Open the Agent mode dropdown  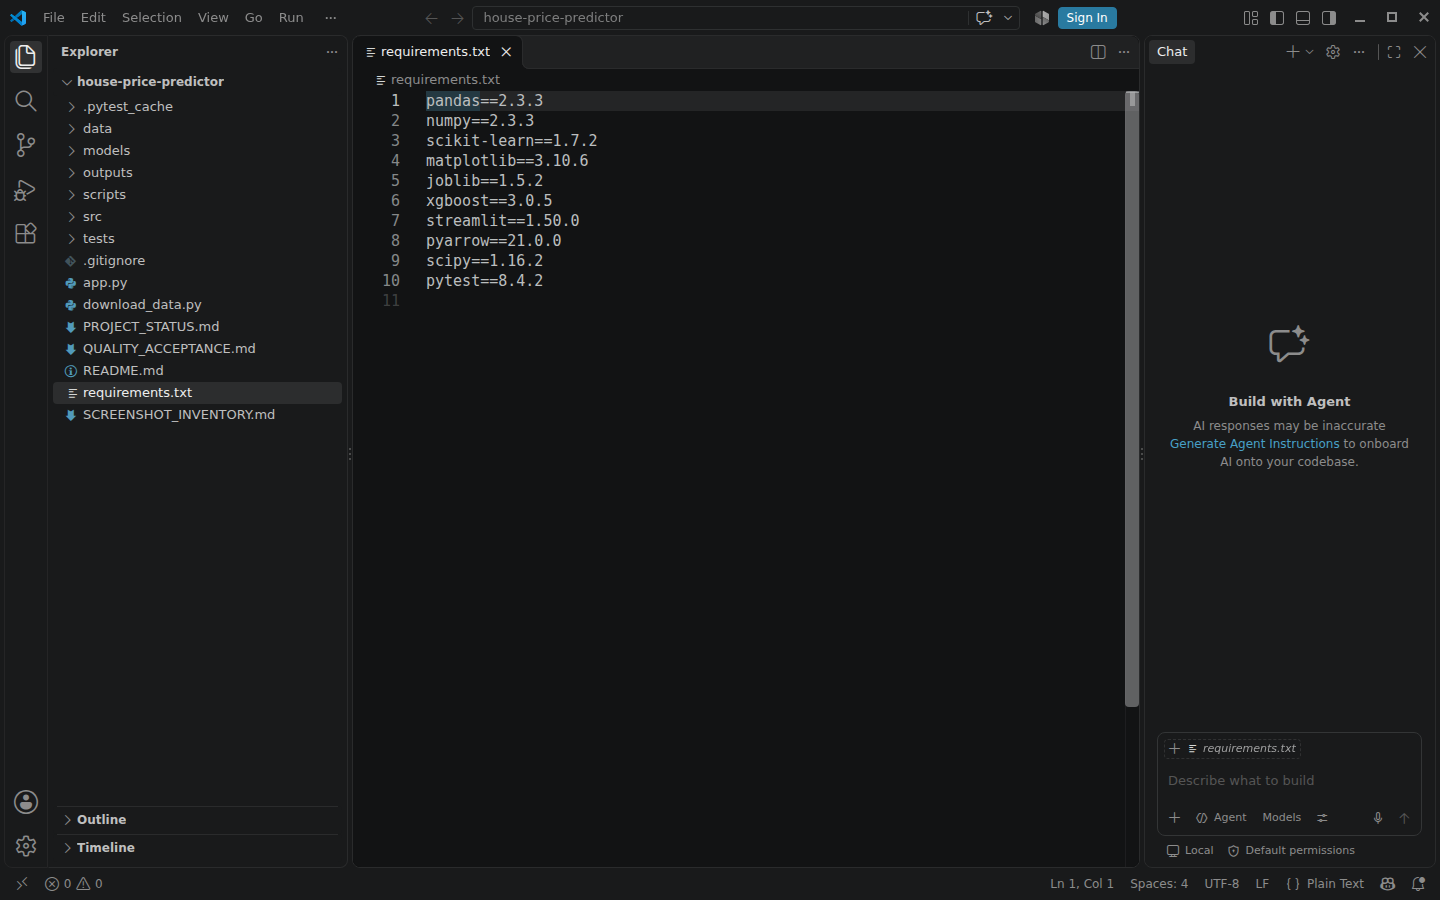tap(1222, 818)
